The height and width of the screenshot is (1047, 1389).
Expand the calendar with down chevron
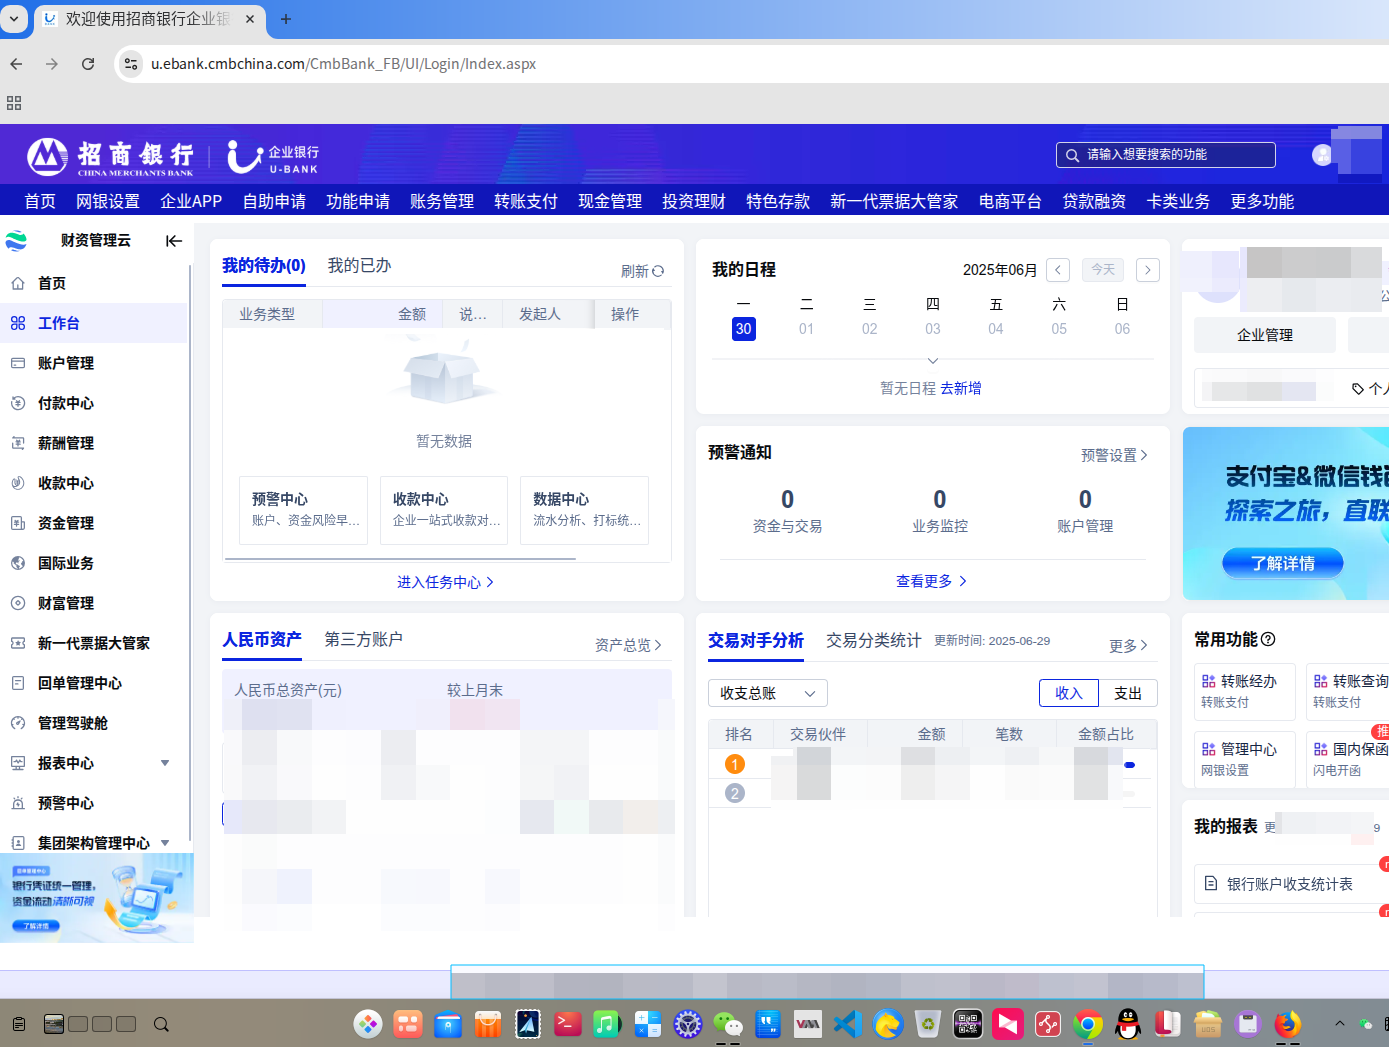(933, 360)
